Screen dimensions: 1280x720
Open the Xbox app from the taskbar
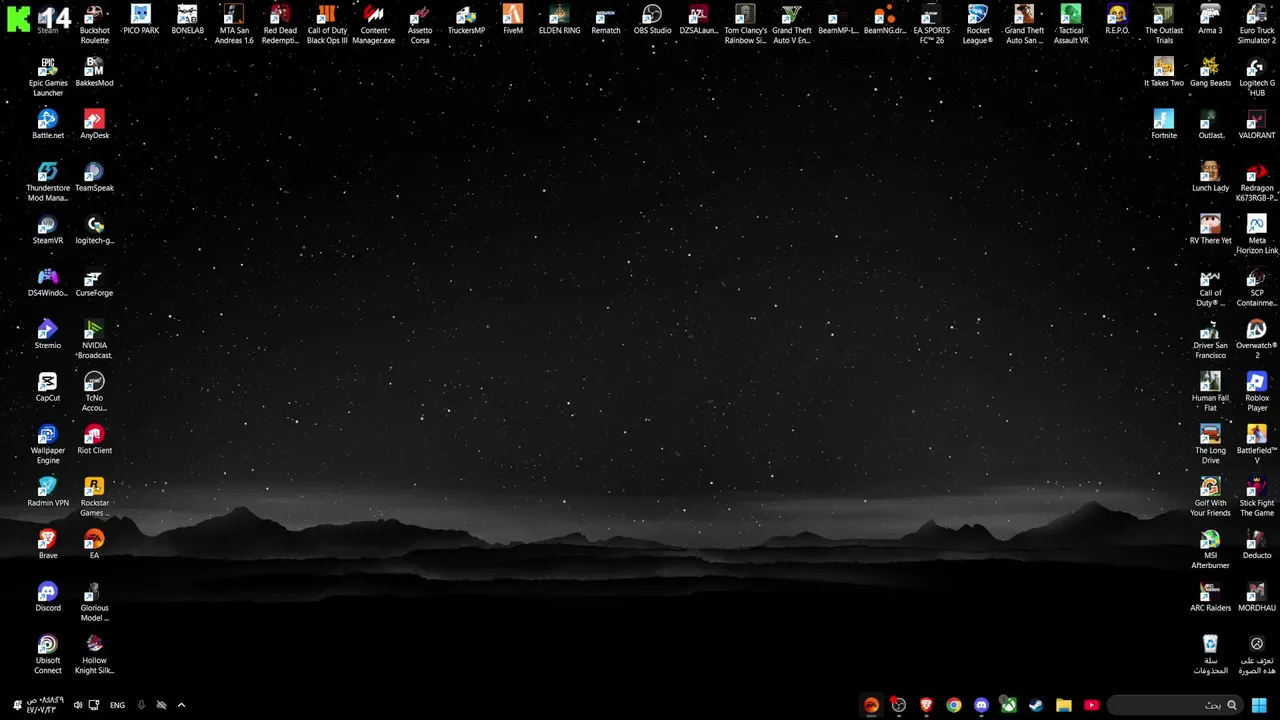(1009, 705)
